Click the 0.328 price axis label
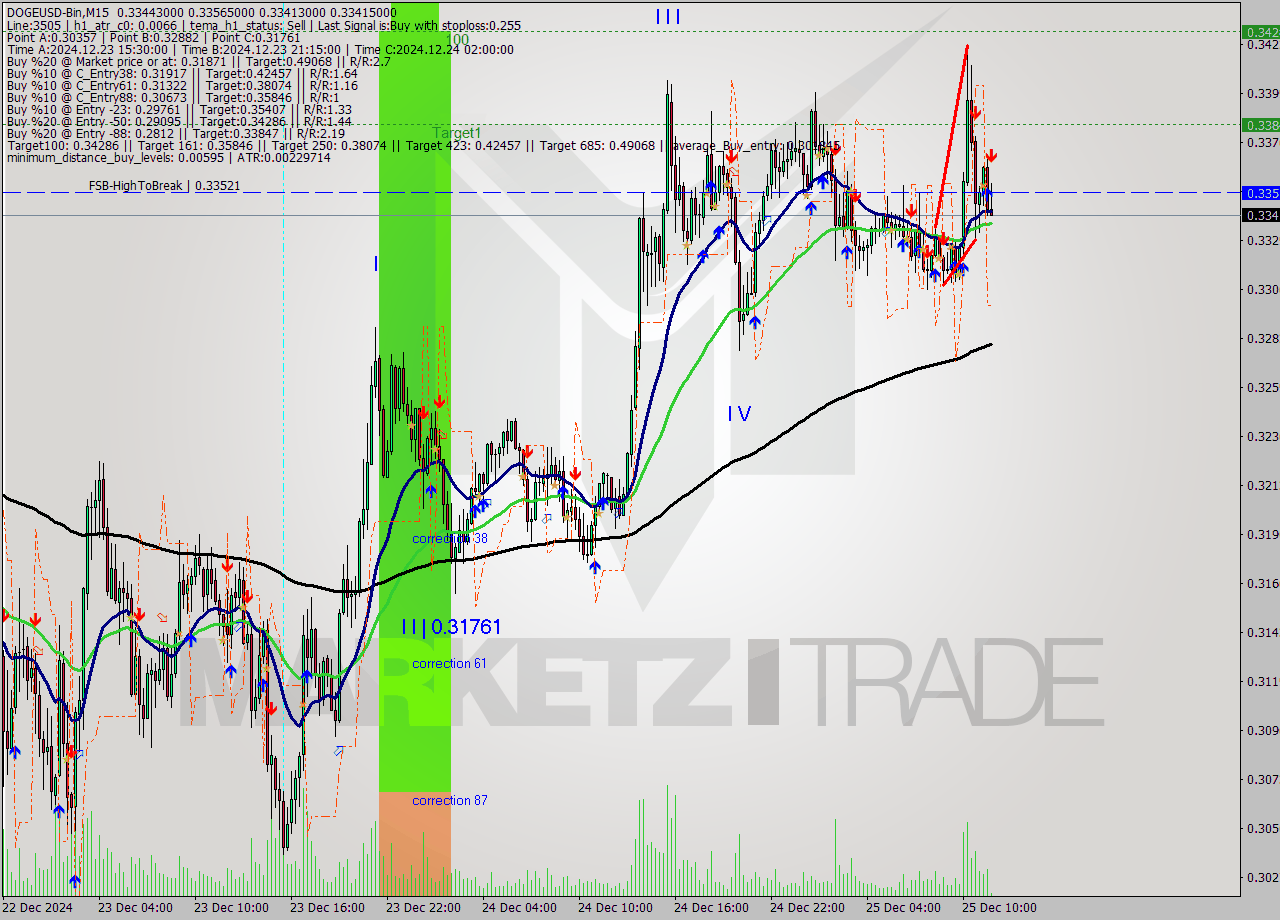Screen dimensions: 1280x920 click(x=1262, y=338)
